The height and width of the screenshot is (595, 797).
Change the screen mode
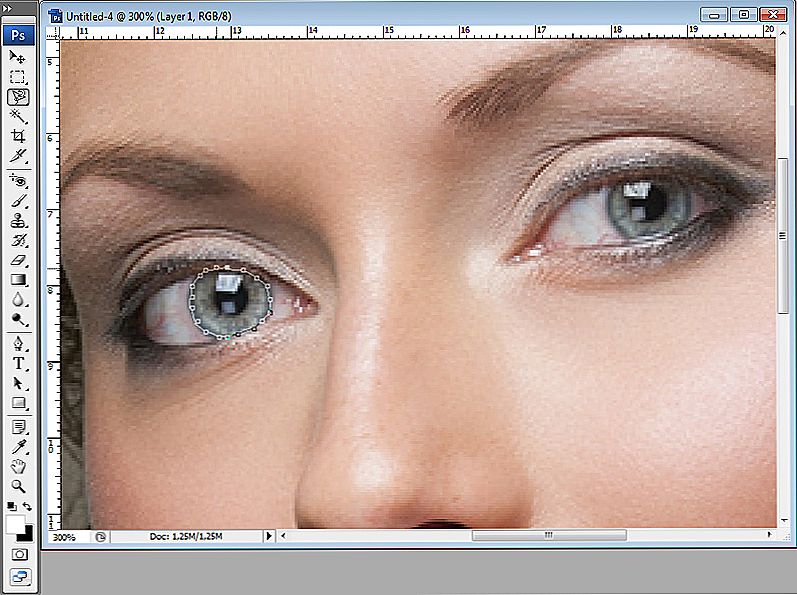19,576
